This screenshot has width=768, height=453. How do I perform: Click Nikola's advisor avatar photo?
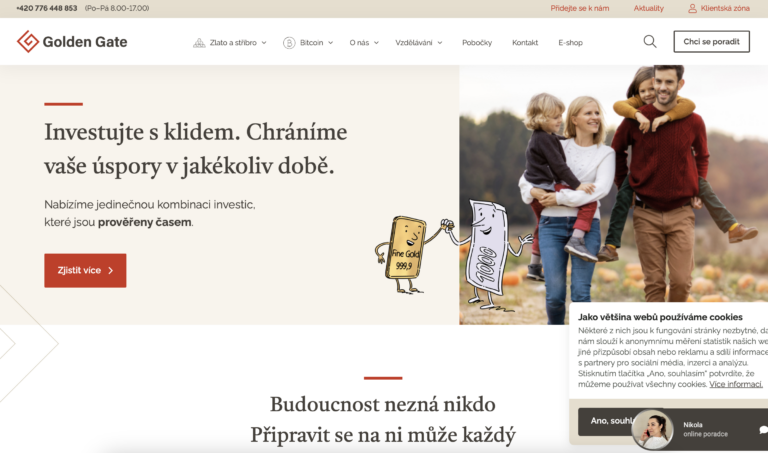pyautogui.click(x=652, y=429)
